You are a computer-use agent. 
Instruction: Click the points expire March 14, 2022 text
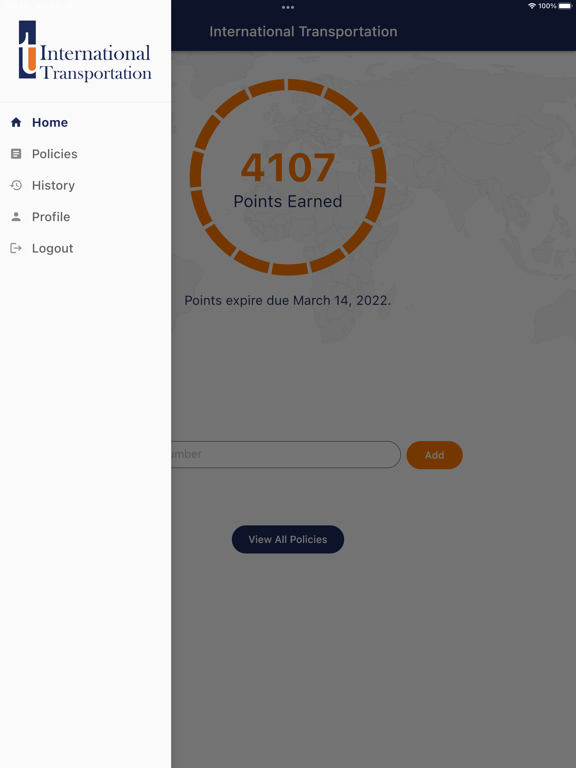(x=288, y=300)
